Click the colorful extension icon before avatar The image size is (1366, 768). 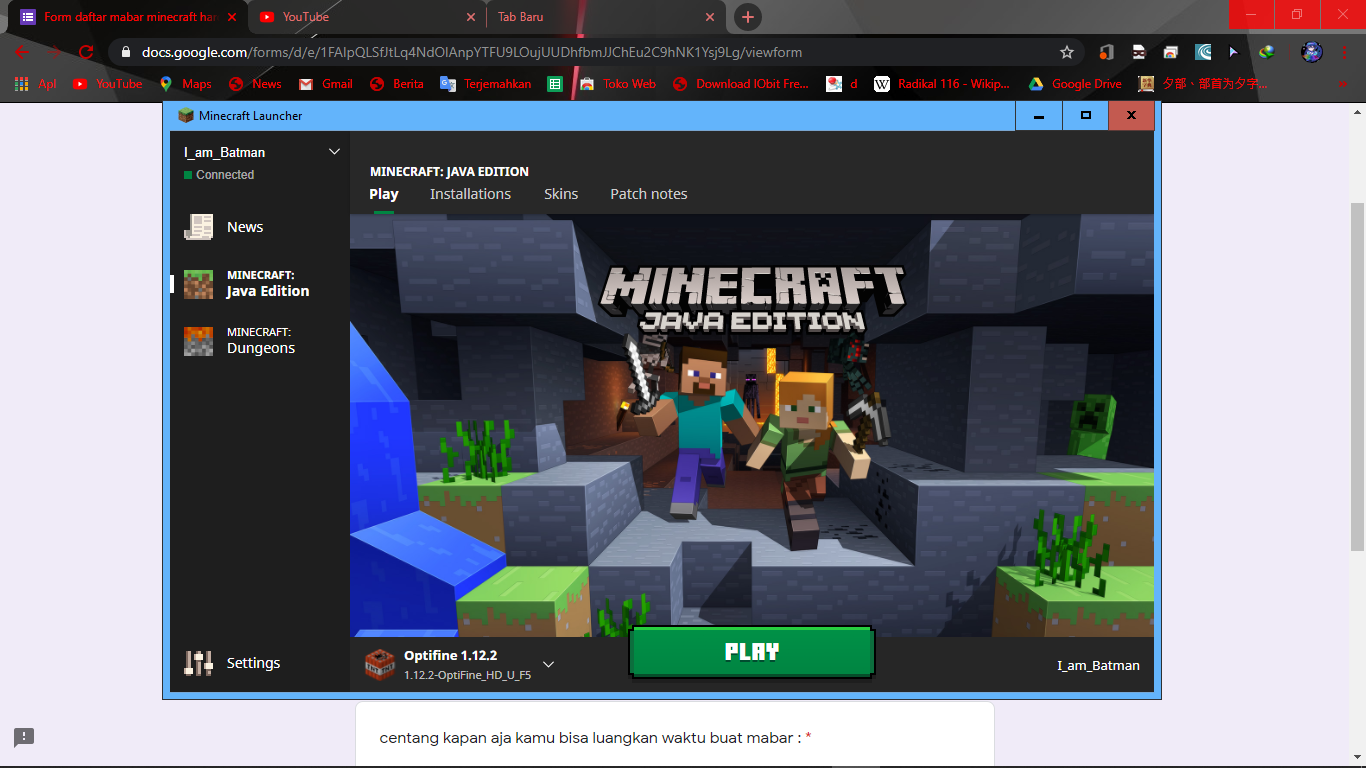1267,52
